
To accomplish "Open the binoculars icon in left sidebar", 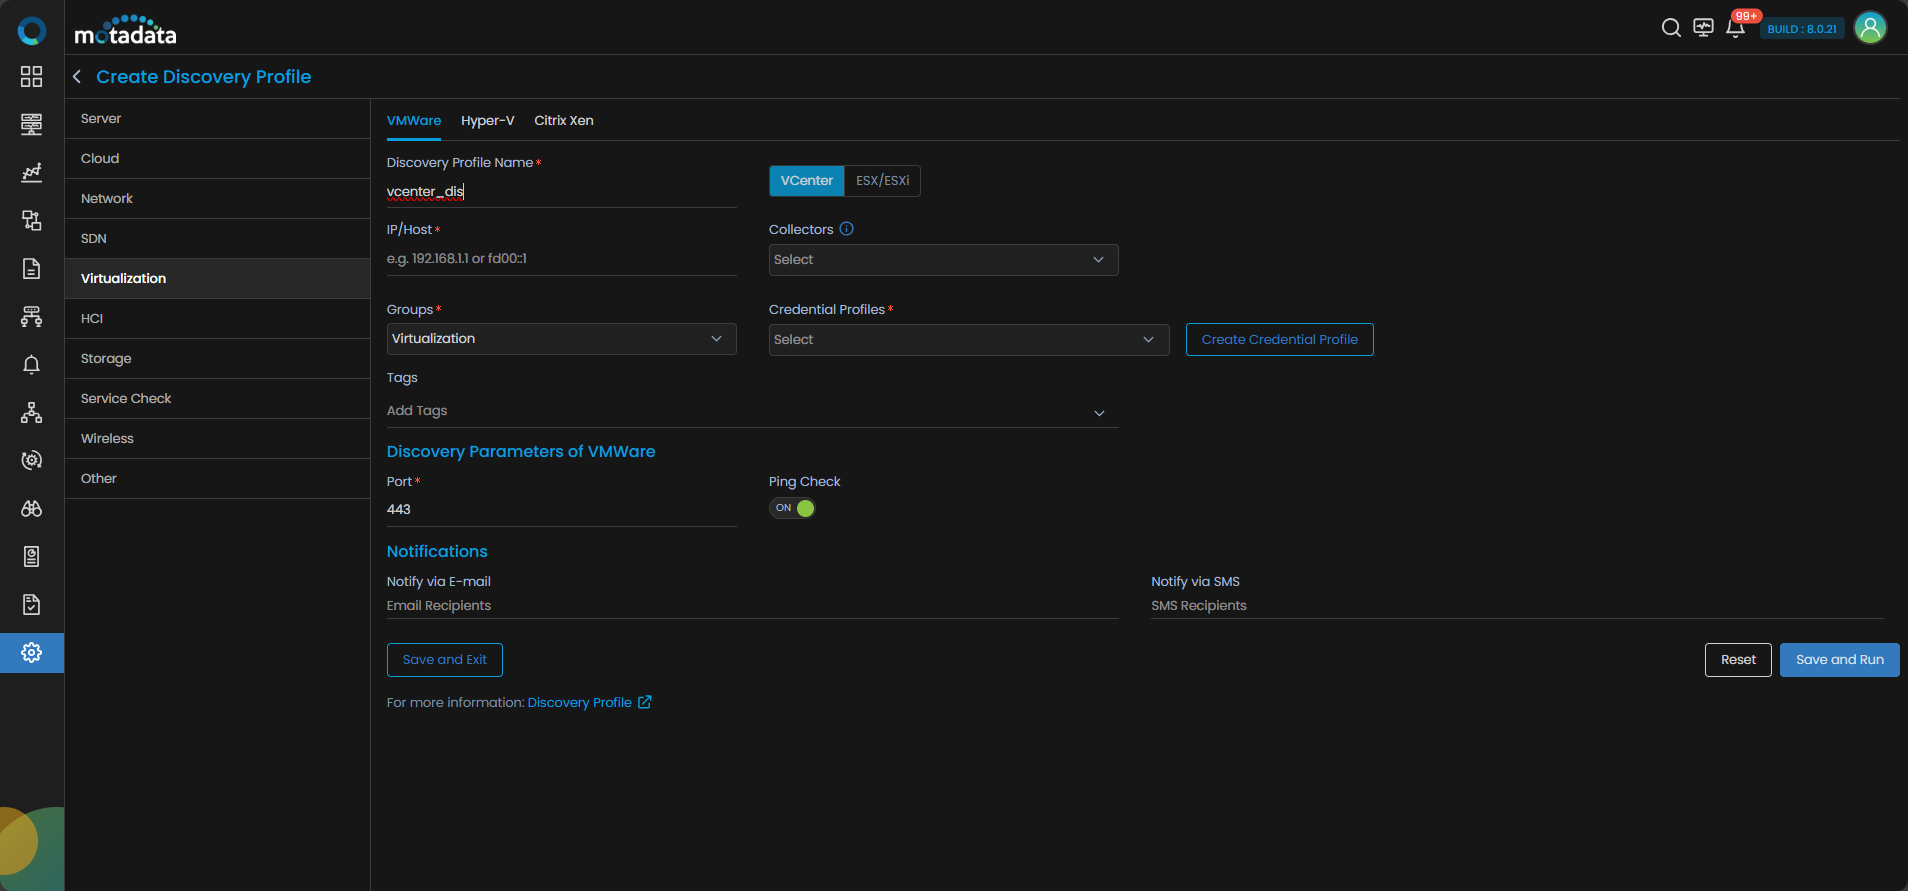I will tap(32, 509).
